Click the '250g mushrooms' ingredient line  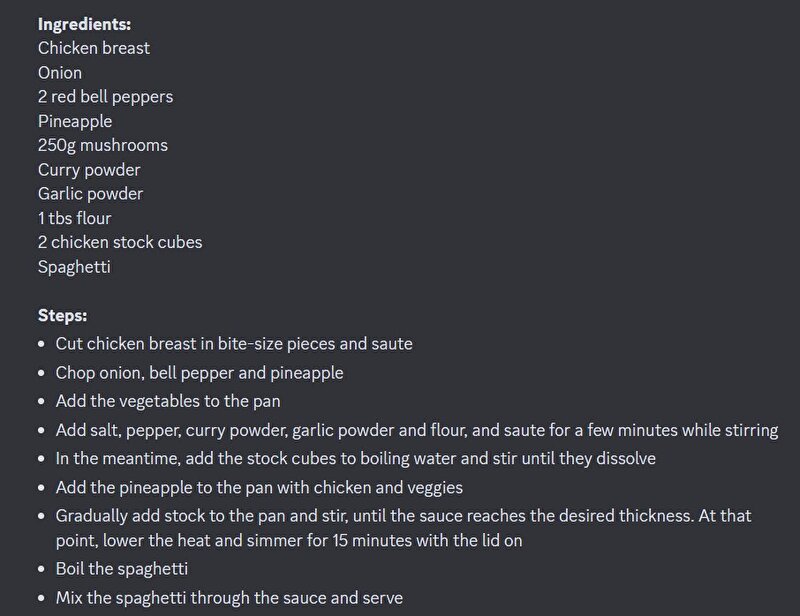click(103, 145)
